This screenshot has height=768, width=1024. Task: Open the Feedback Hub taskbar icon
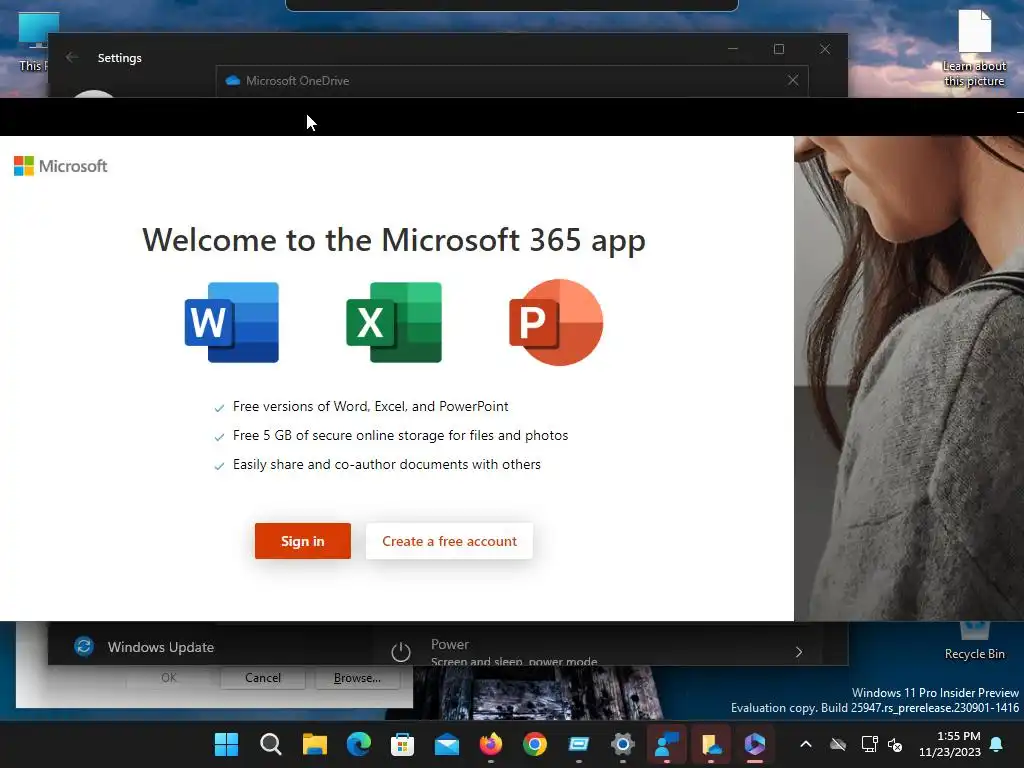(x=667, y=744)
